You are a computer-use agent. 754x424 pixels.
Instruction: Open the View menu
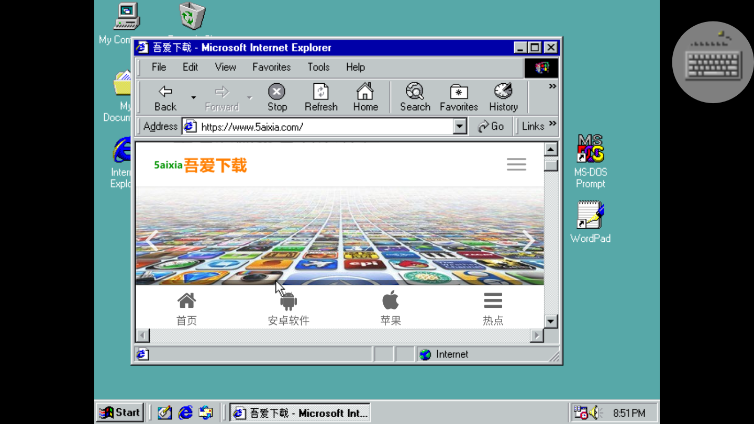click(225, 67)
